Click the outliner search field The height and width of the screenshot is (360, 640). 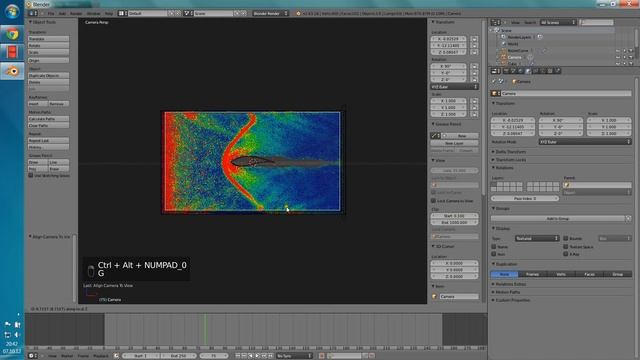tap(596, 22)
